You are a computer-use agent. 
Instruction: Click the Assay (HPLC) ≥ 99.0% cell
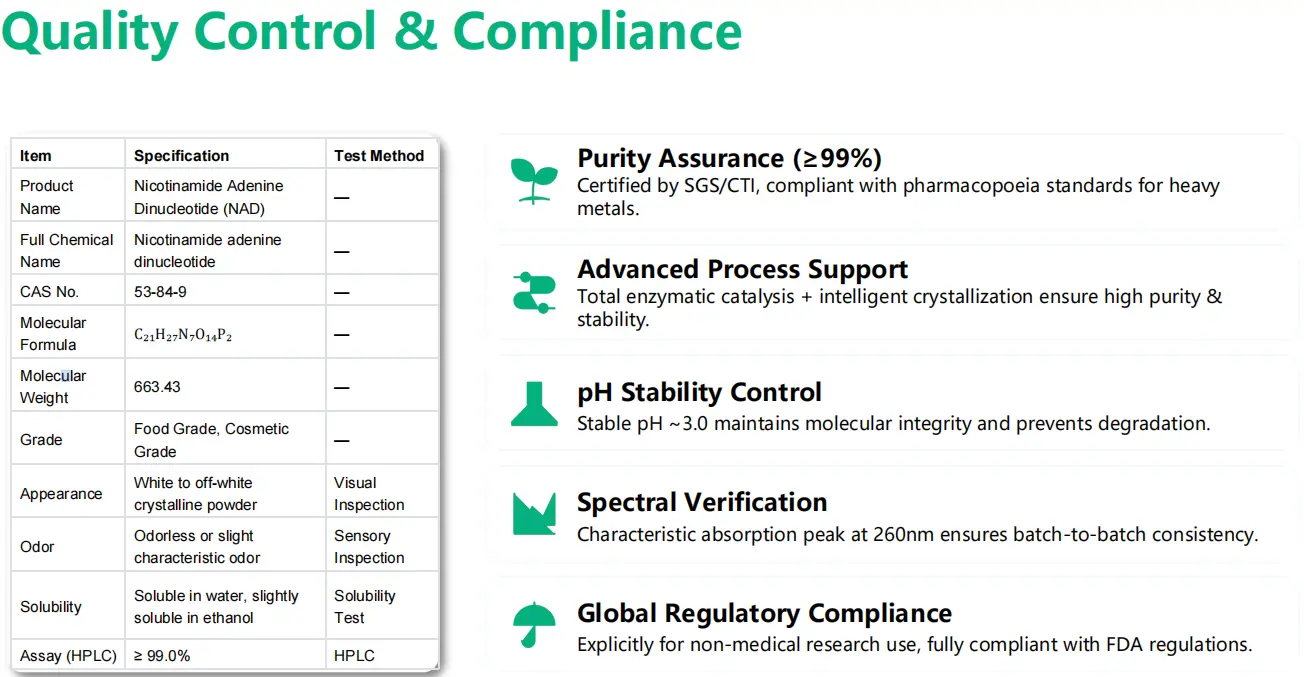click(x=162, y=656)
